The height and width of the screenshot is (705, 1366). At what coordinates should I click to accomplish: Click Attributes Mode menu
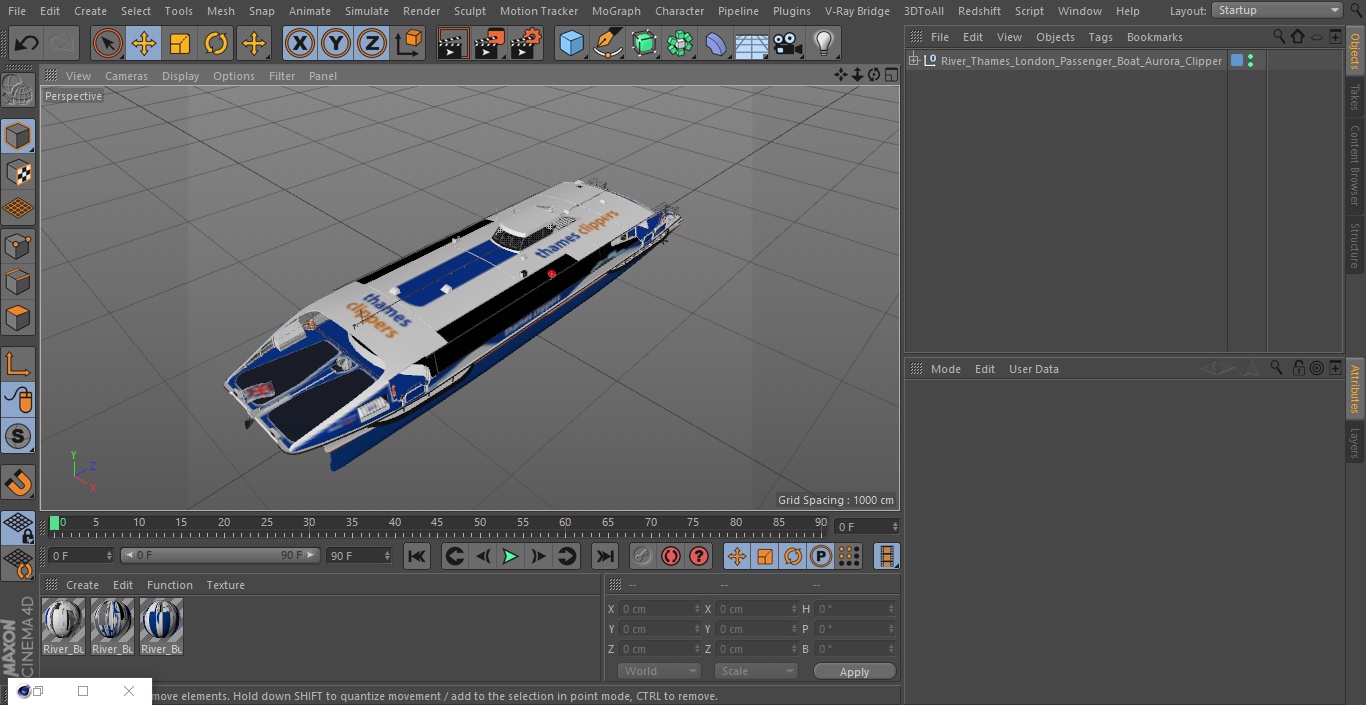(x=945, y=369)
